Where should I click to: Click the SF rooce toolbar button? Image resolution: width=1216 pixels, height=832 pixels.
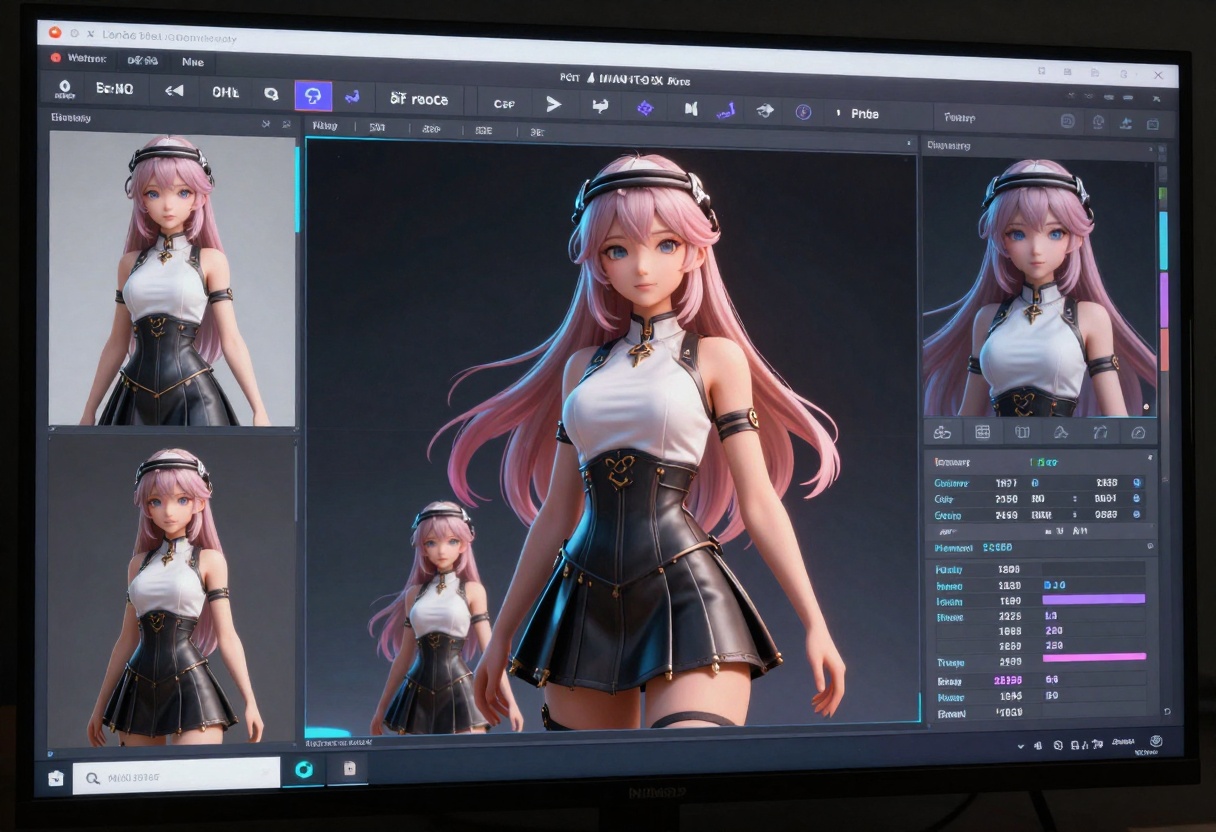click(419, 99)
